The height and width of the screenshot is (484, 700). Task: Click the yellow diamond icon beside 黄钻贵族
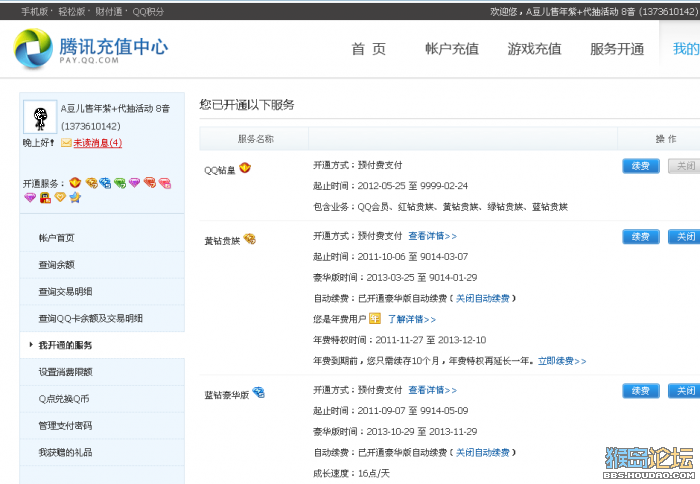coord(250,239)
